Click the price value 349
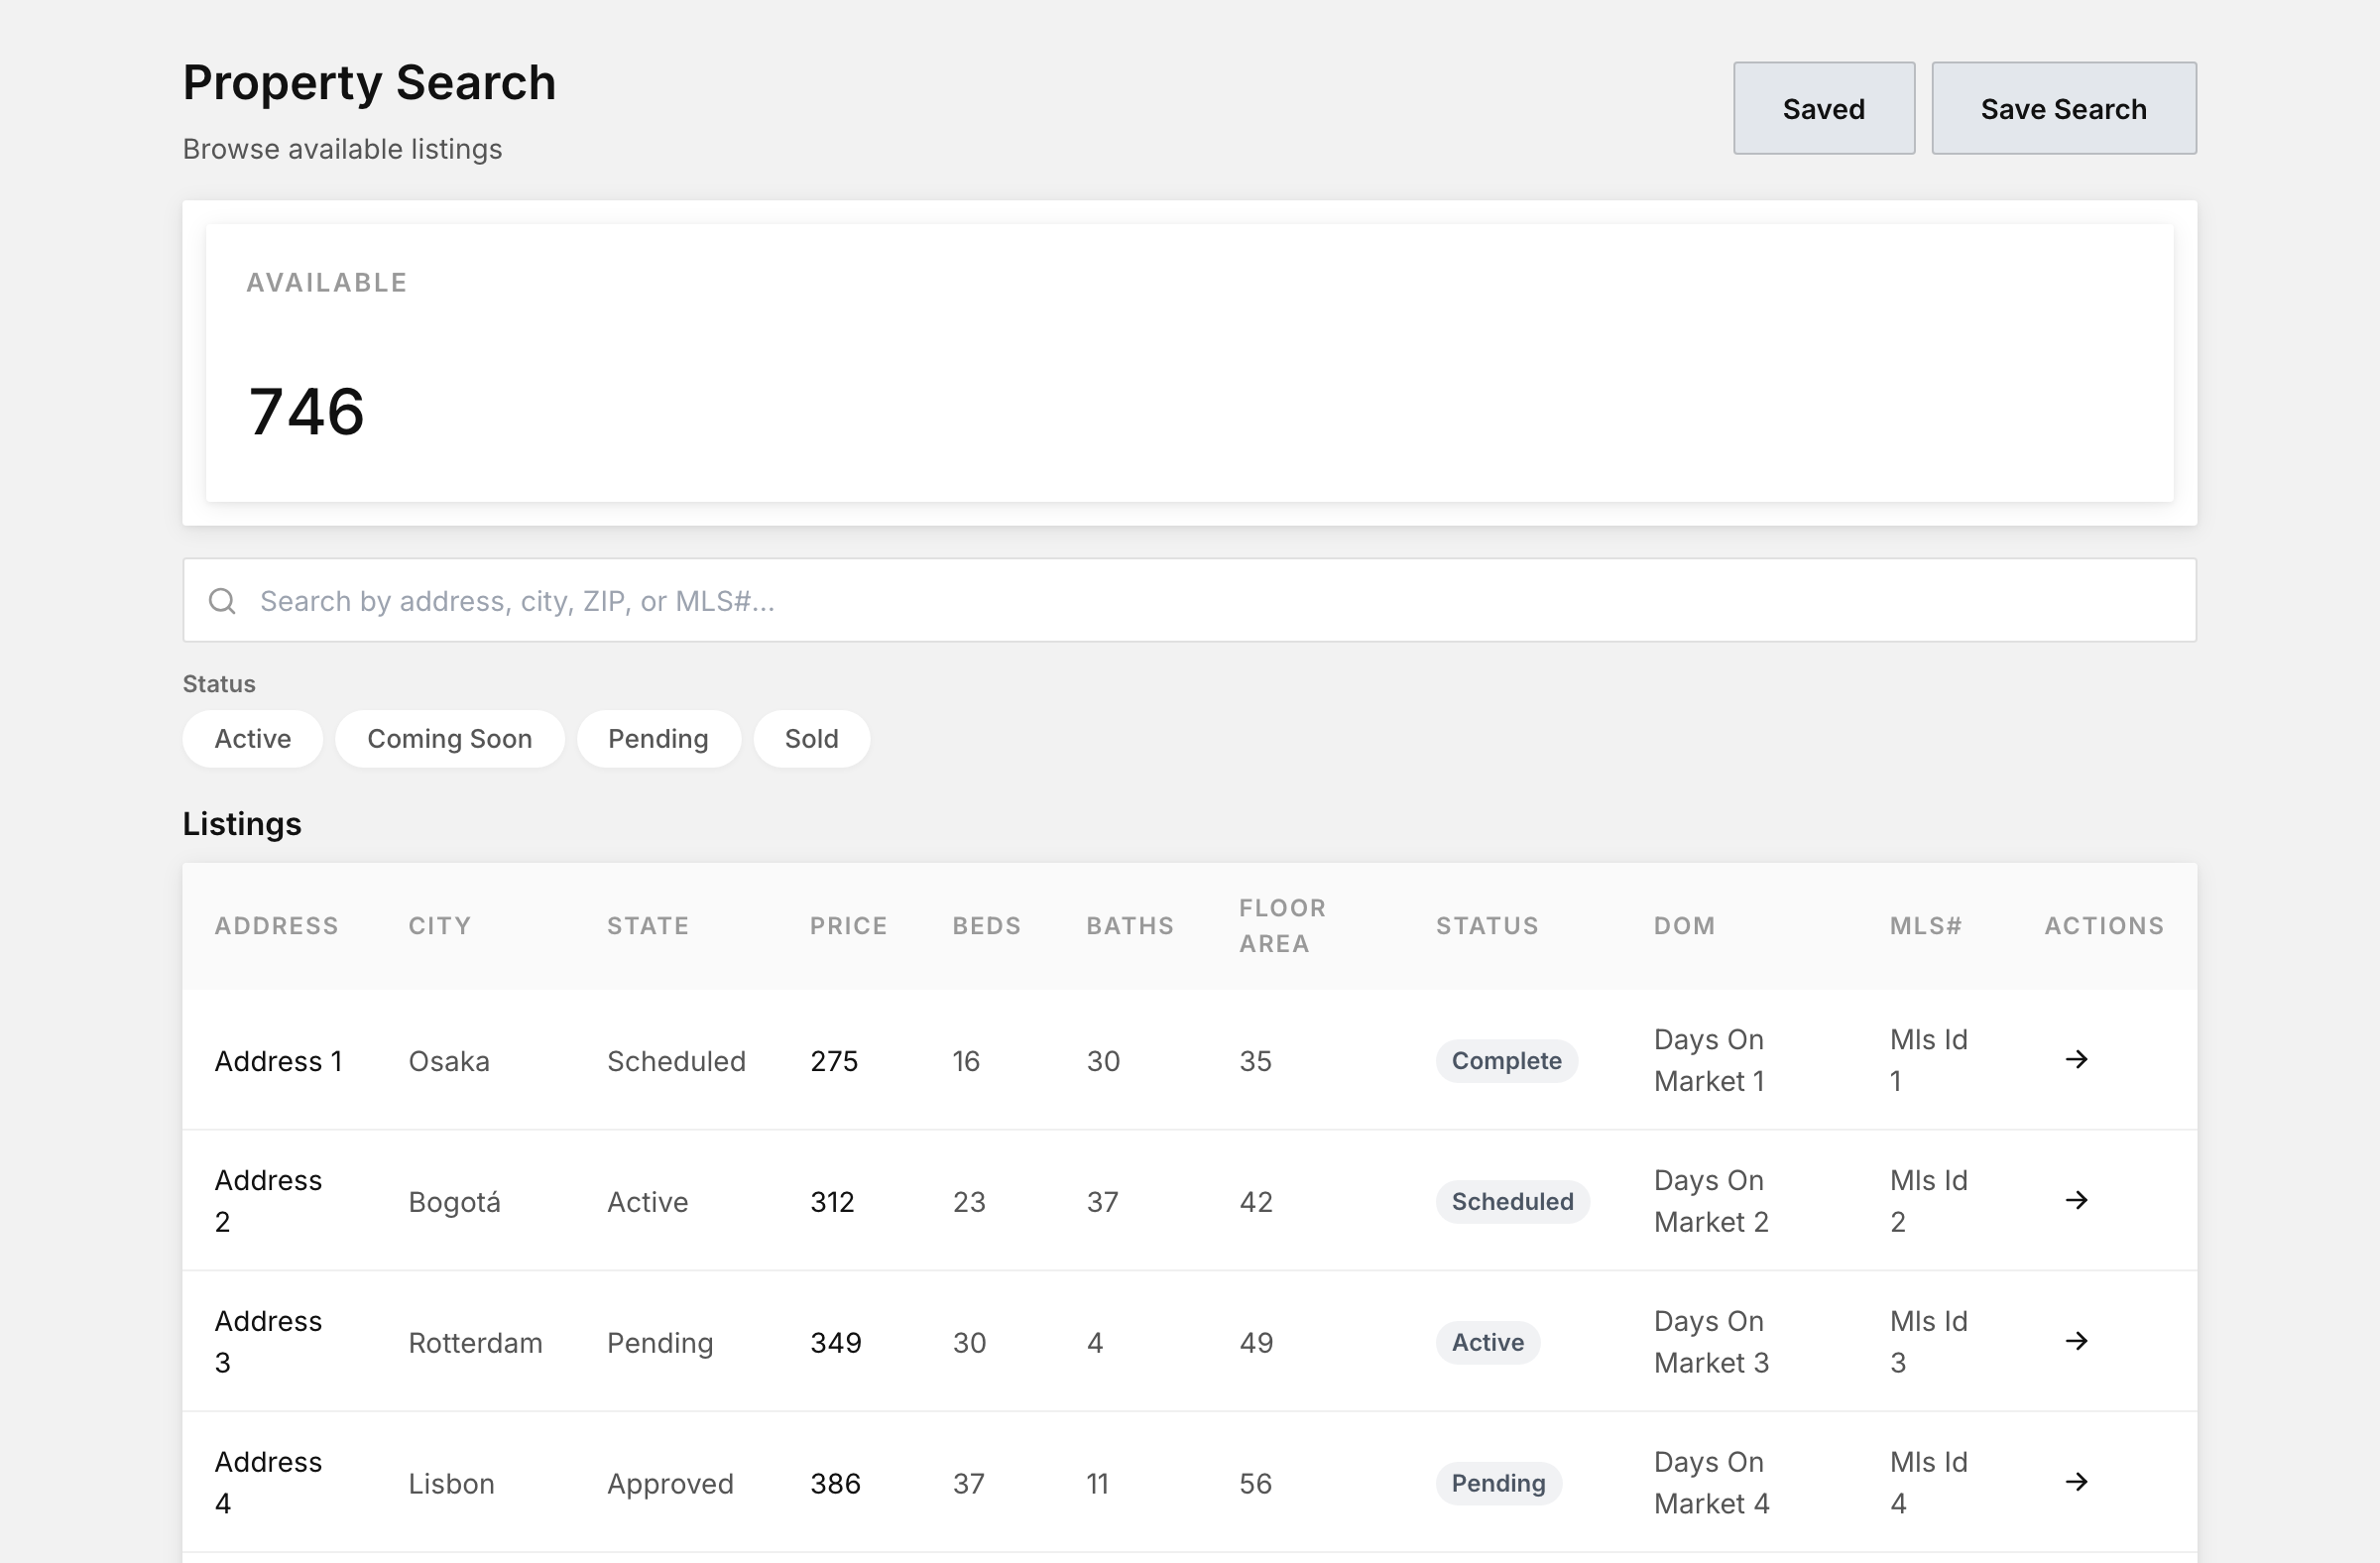Viewport: 2380px width, 1563px height. click(836, 1343)
